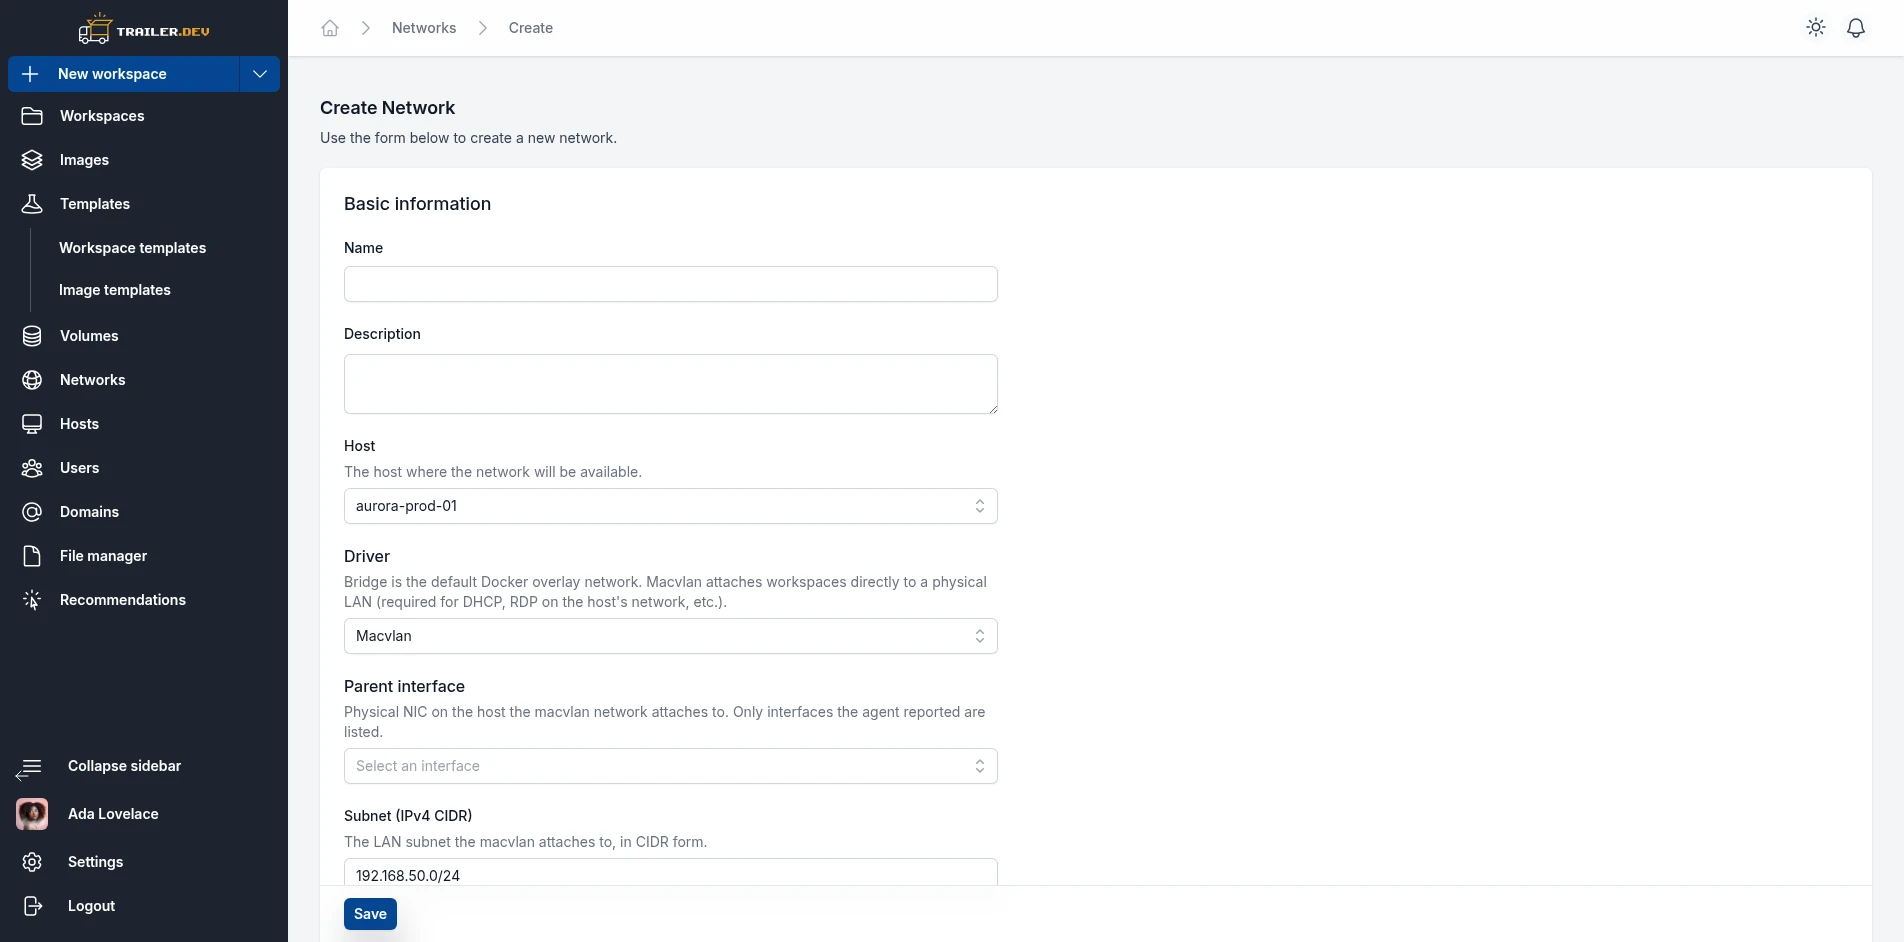The height and width of the screenshot is (942, 1904).
Task: Click Create breadcrumb item
Action: (530, 28)
